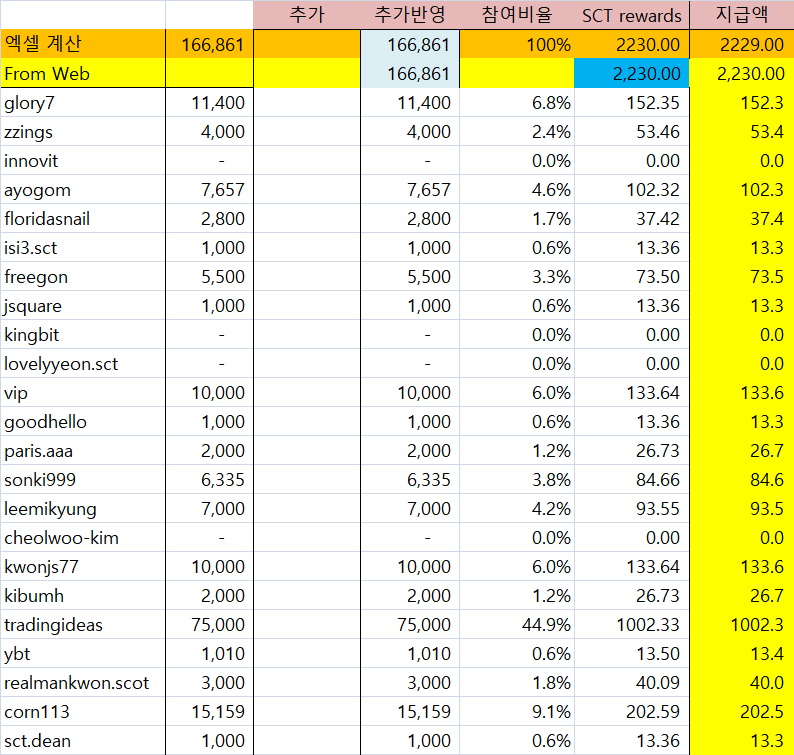Click the realmankwon.scot name cell

(x=83, y=683)
